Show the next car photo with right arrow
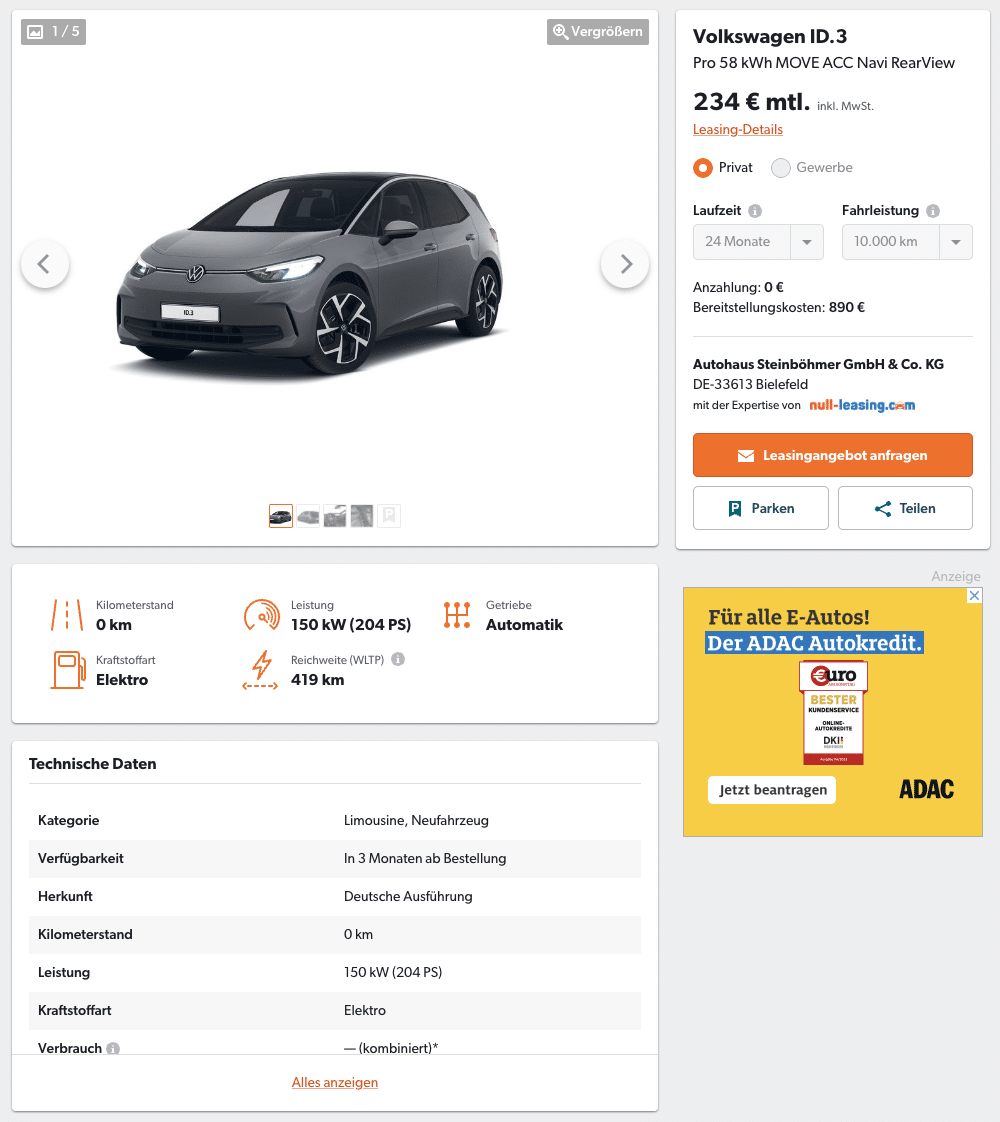The width and height of the screenshot is (1000, 1122). click(624, 264)
